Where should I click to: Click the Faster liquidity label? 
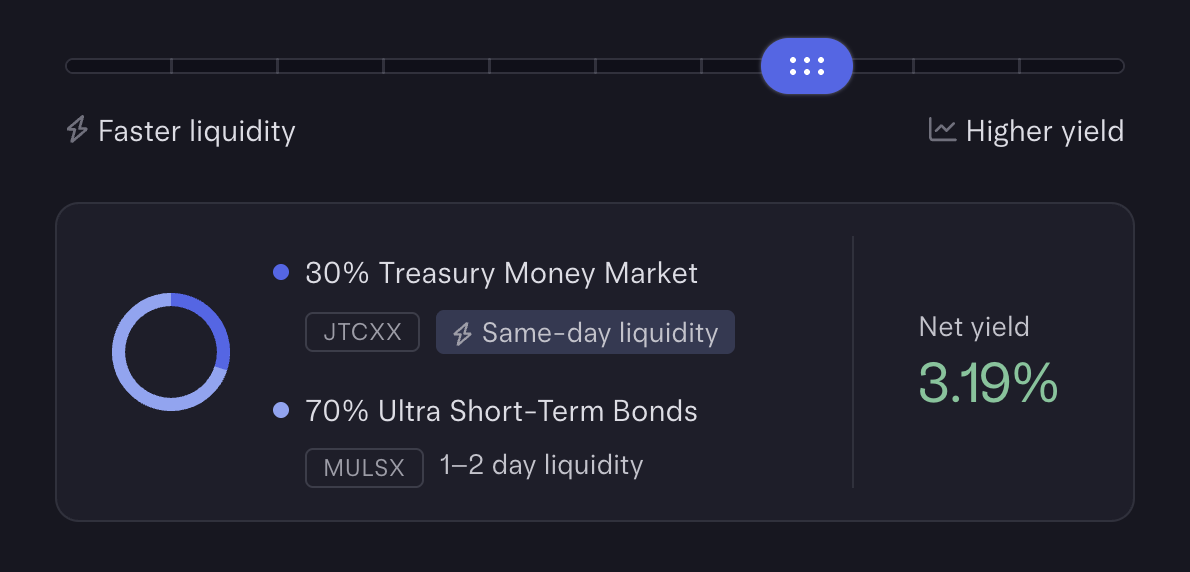tap(196, 131)
